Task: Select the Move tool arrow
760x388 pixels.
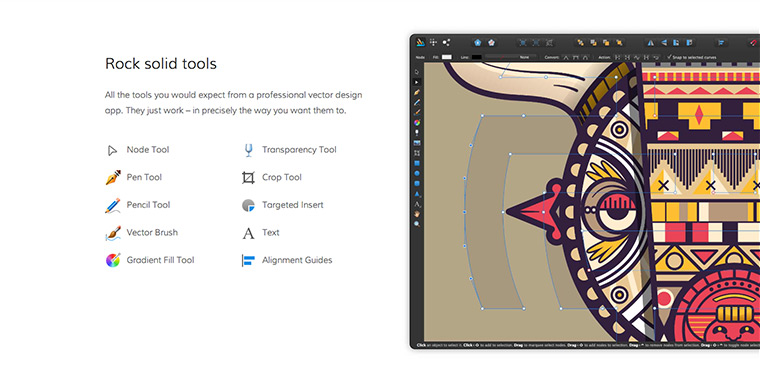Action: click(417, 72)
